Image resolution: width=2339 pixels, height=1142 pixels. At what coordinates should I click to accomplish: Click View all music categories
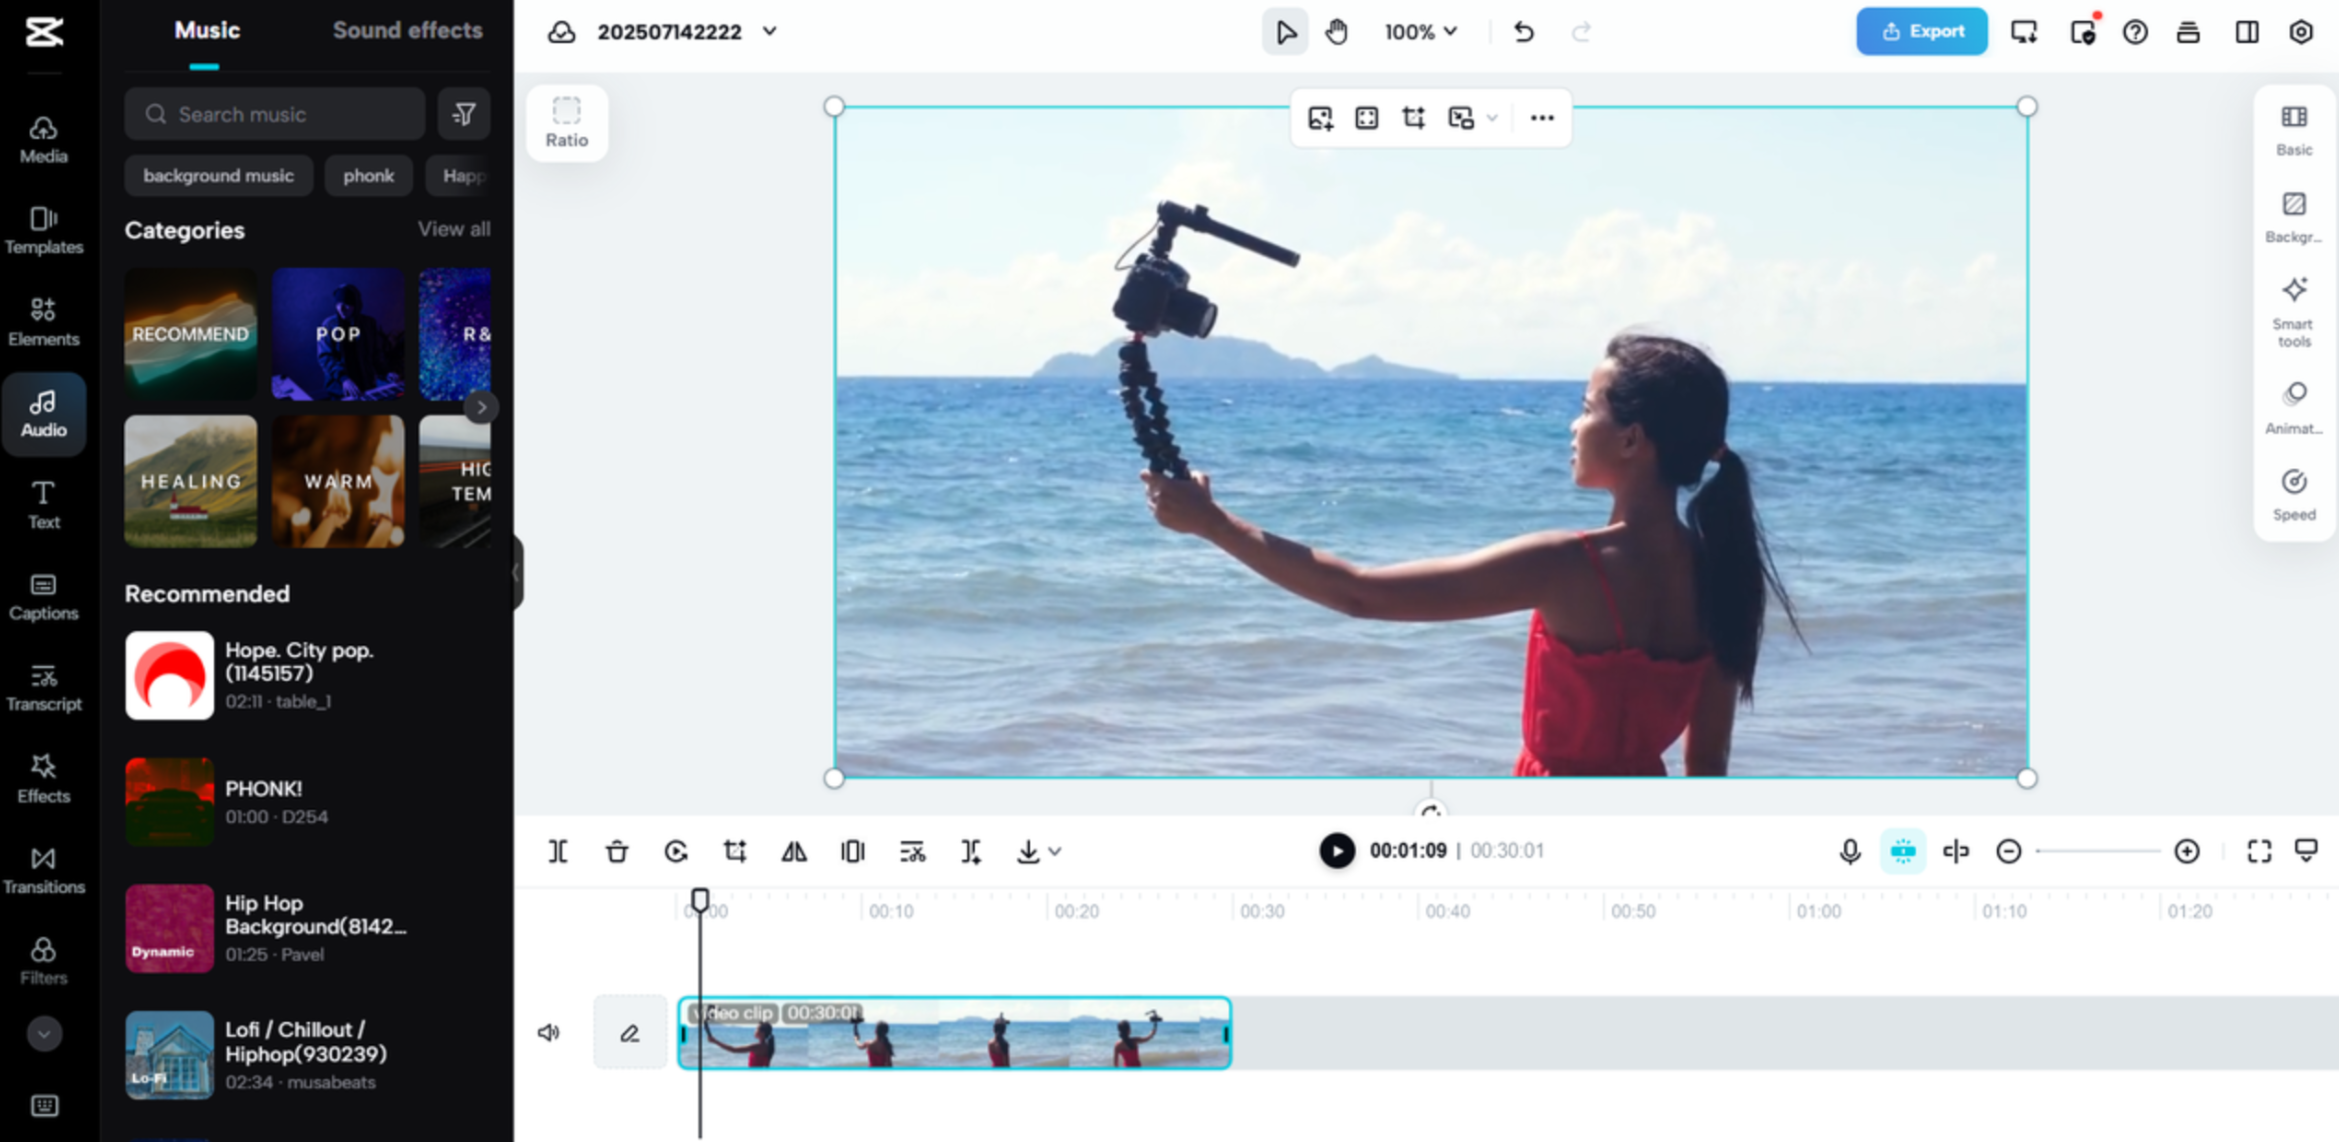(x=454, y=229)
